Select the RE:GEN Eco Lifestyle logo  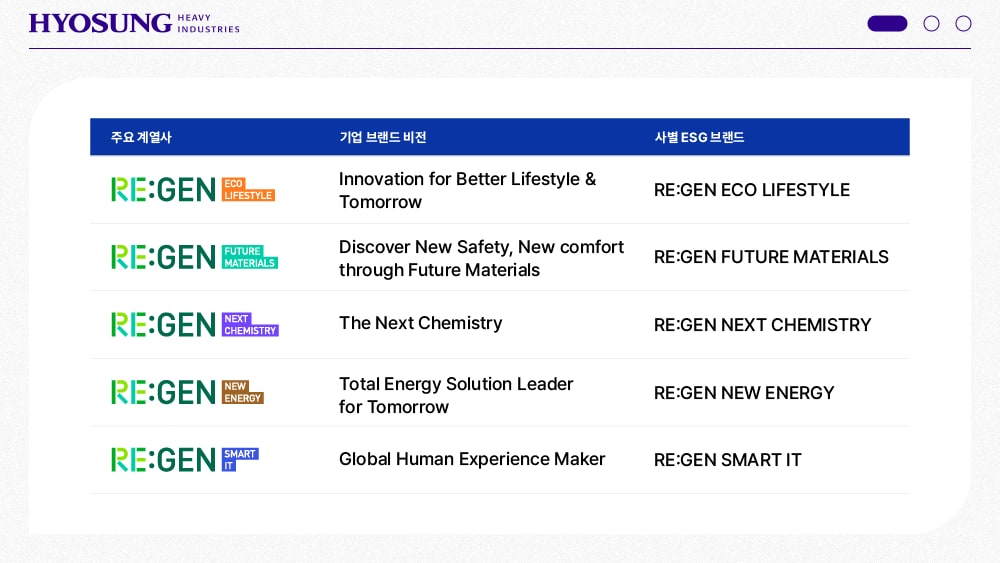193,189
